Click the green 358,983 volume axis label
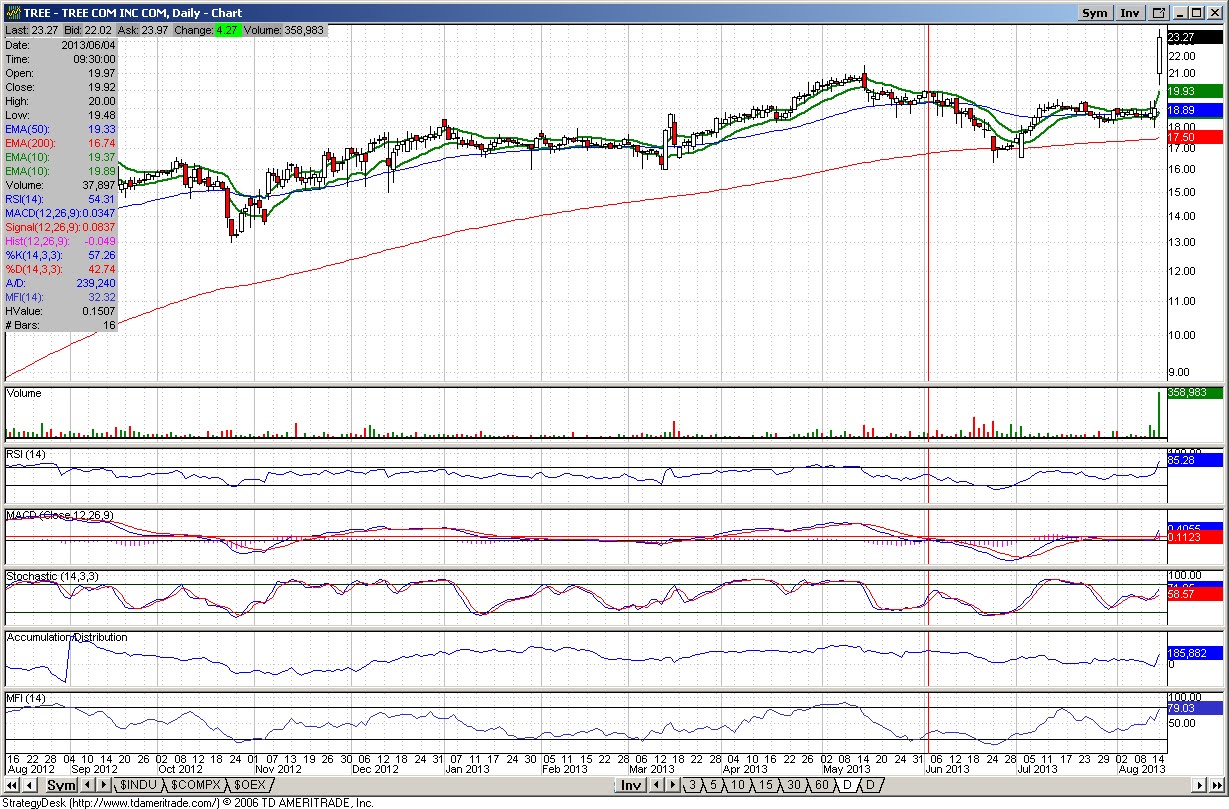 tap(1194, 393)
